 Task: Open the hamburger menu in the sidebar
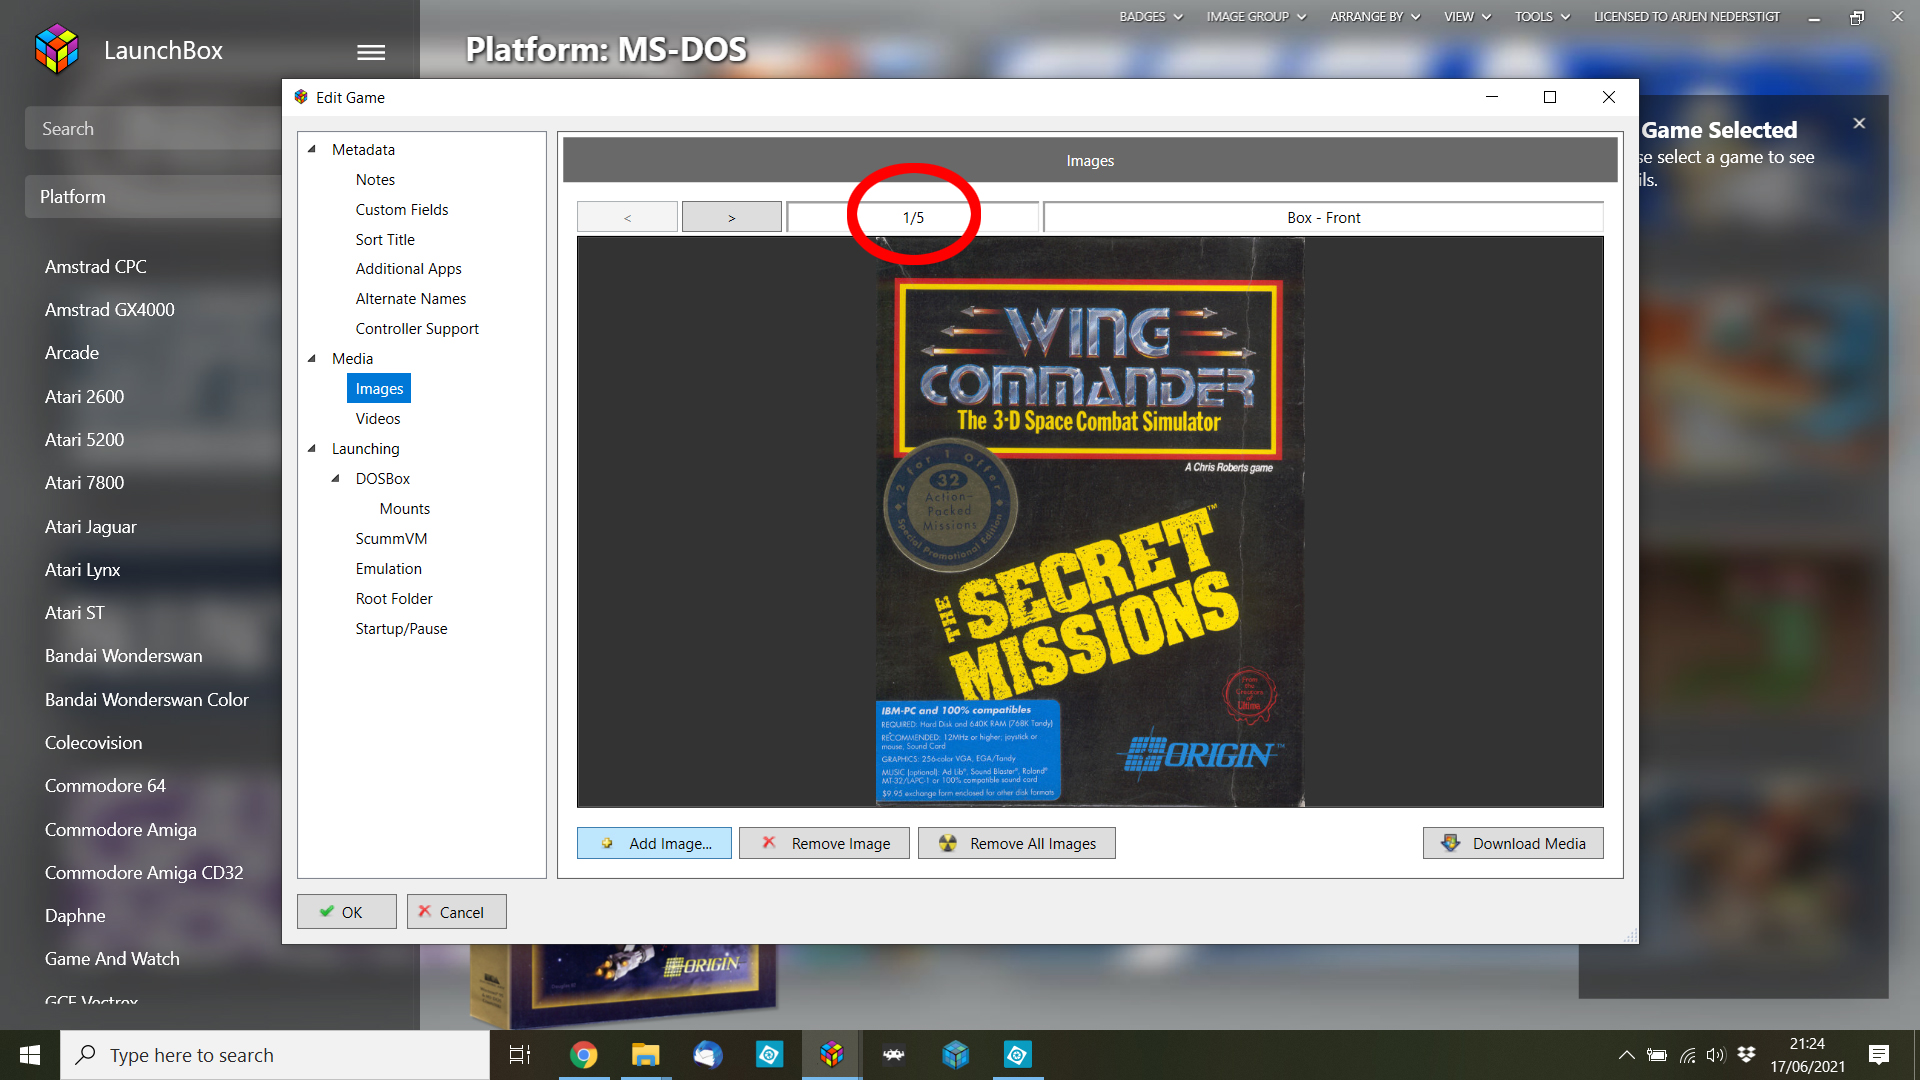coord(371,52)
